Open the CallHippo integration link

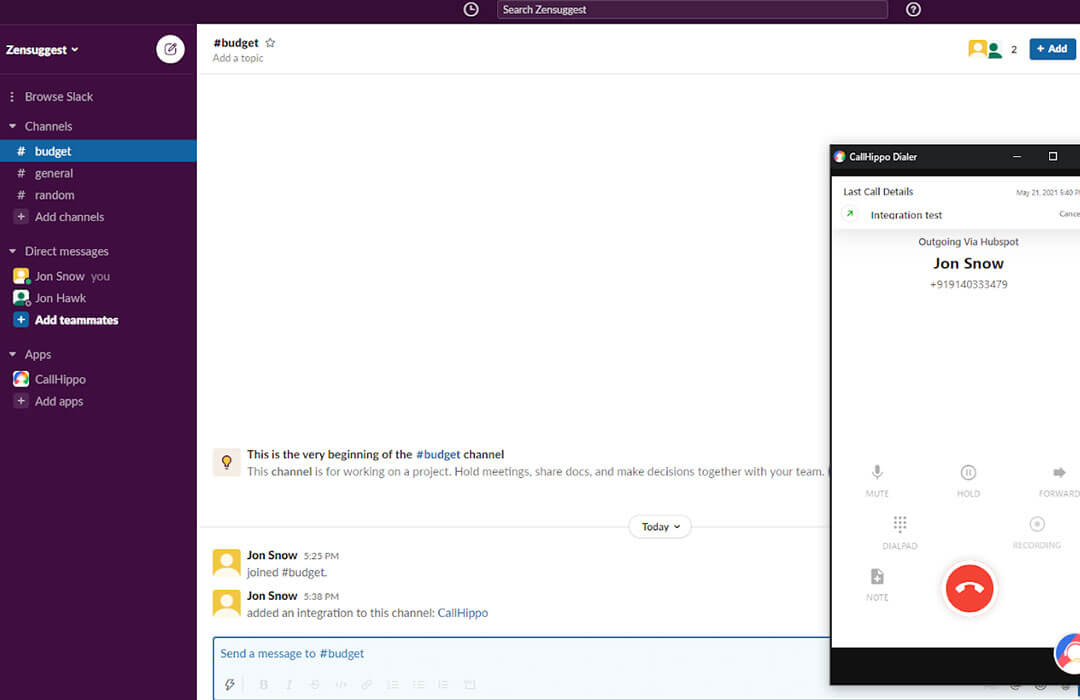tap(463, 612)
